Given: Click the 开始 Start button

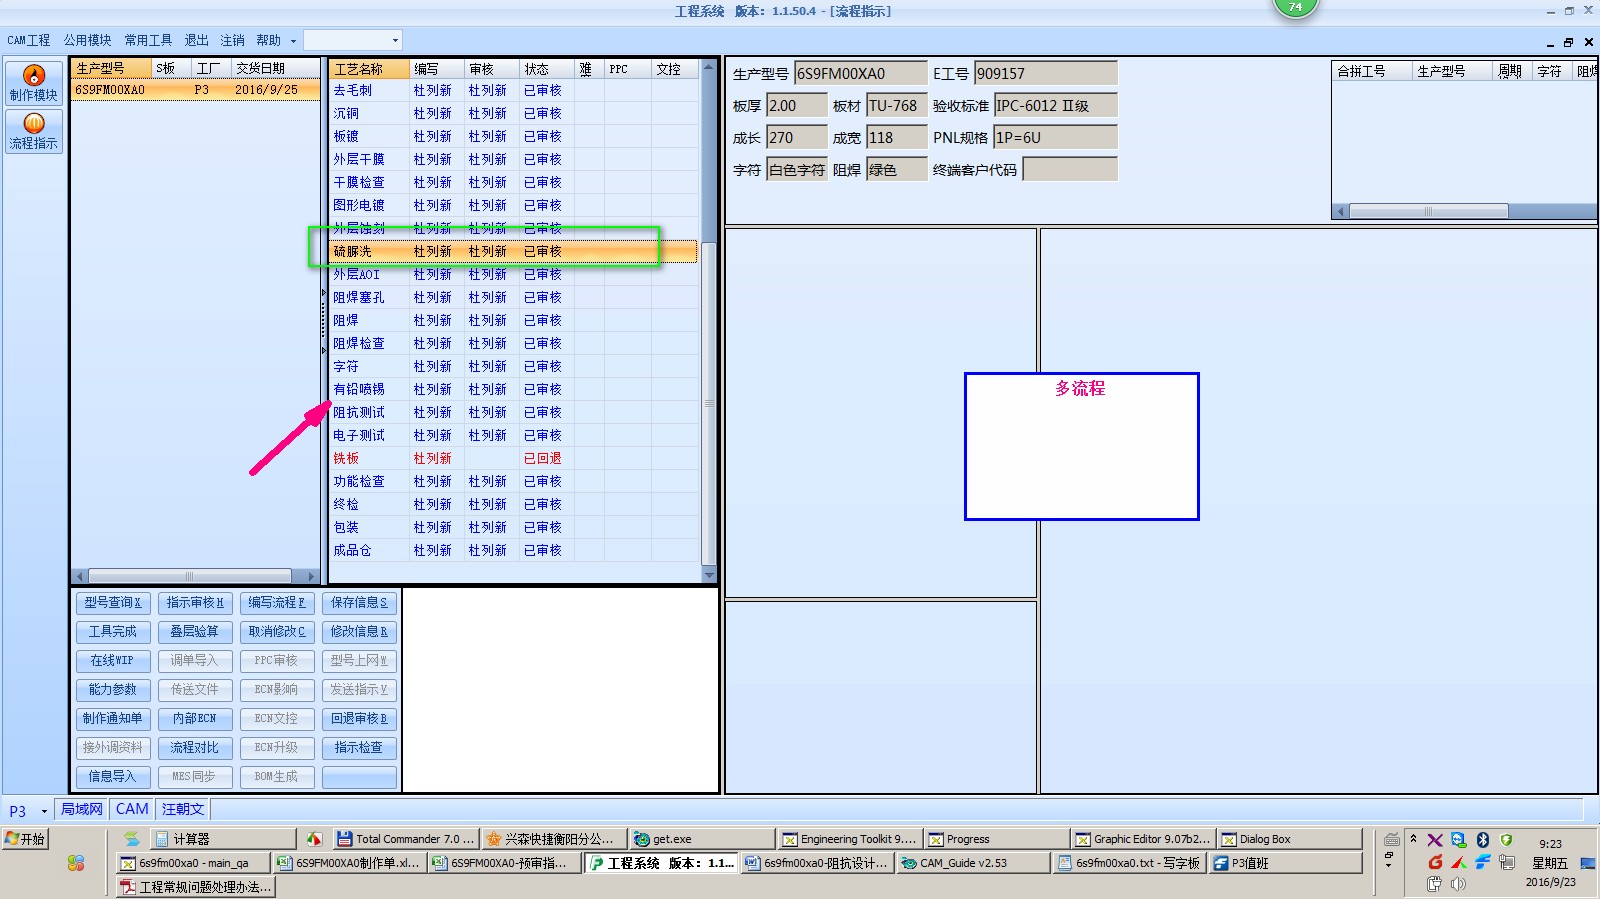Looking at the screenshot, I should click(25, 839).
